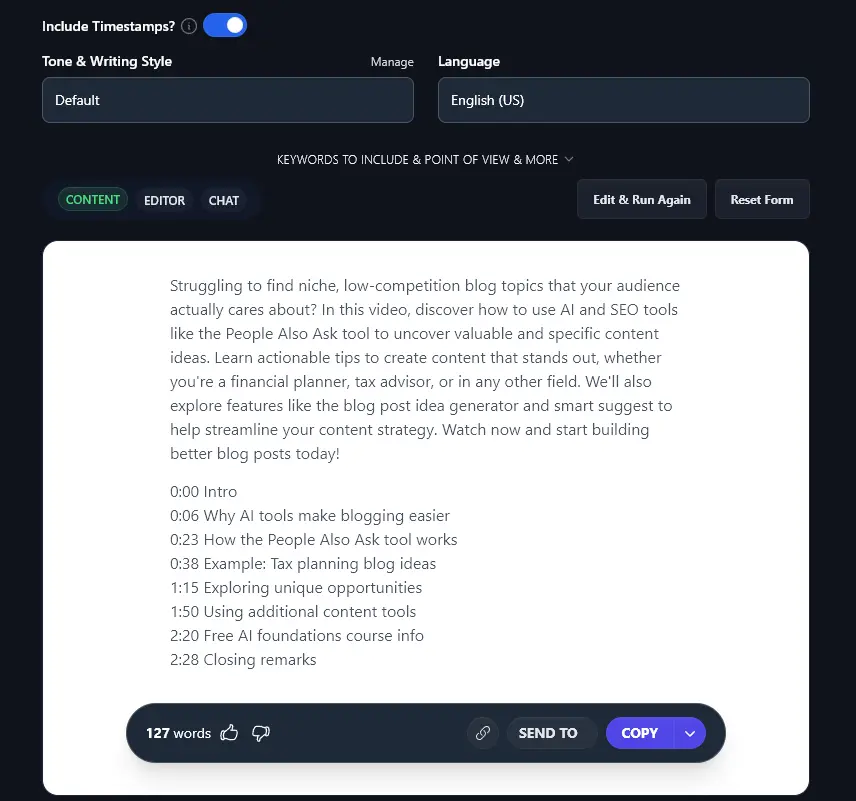The width and height of the screenshot is (856, 801).
Task: Disable the Include Timestamps toggle
Action: pyautogui.click(x=224, y=25)
